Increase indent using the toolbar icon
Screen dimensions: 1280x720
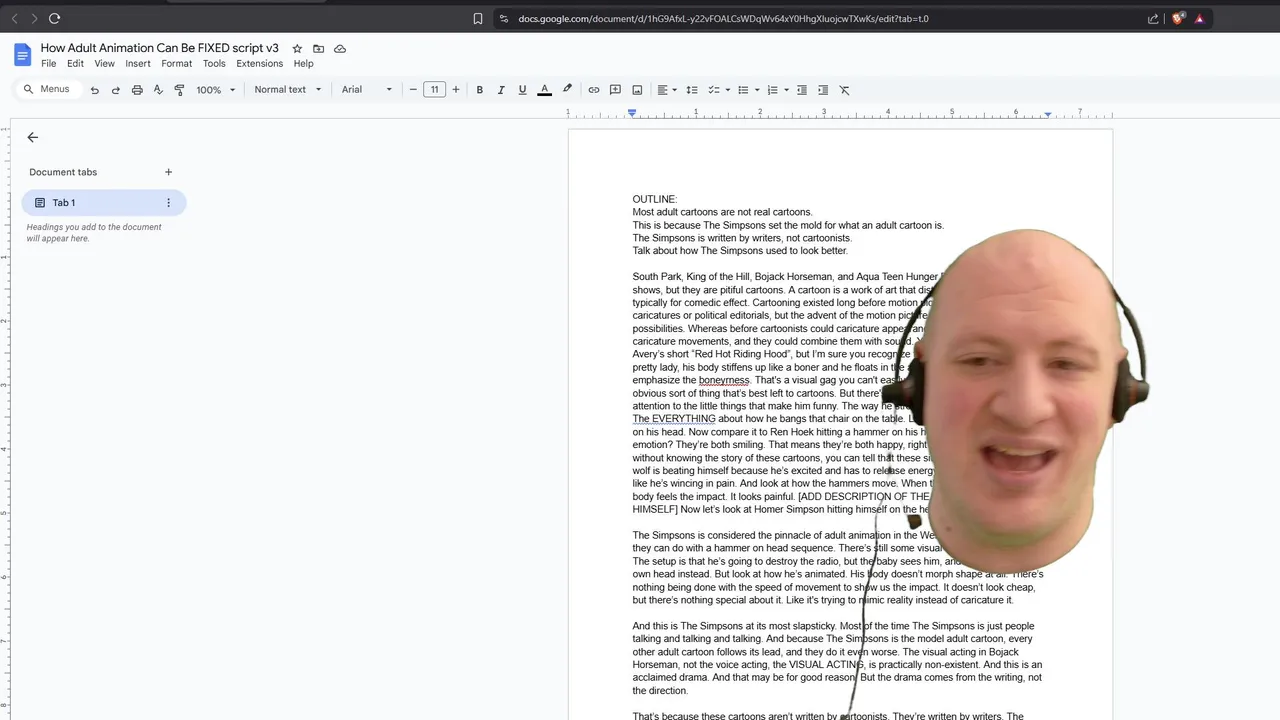823,90
